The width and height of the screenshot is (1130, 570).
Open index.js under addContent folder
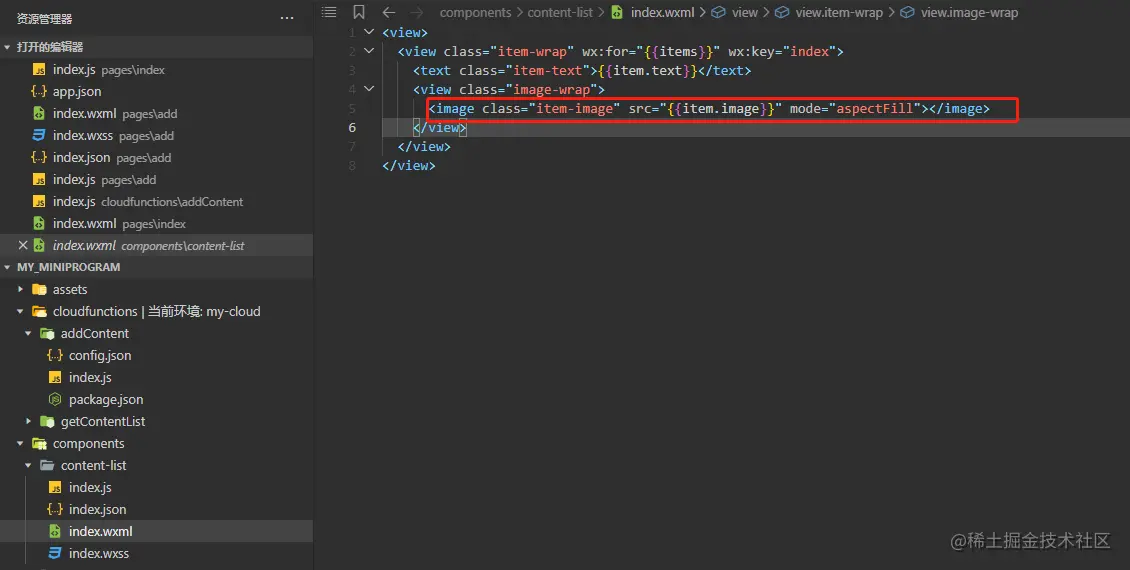click(x=156, y=378)
